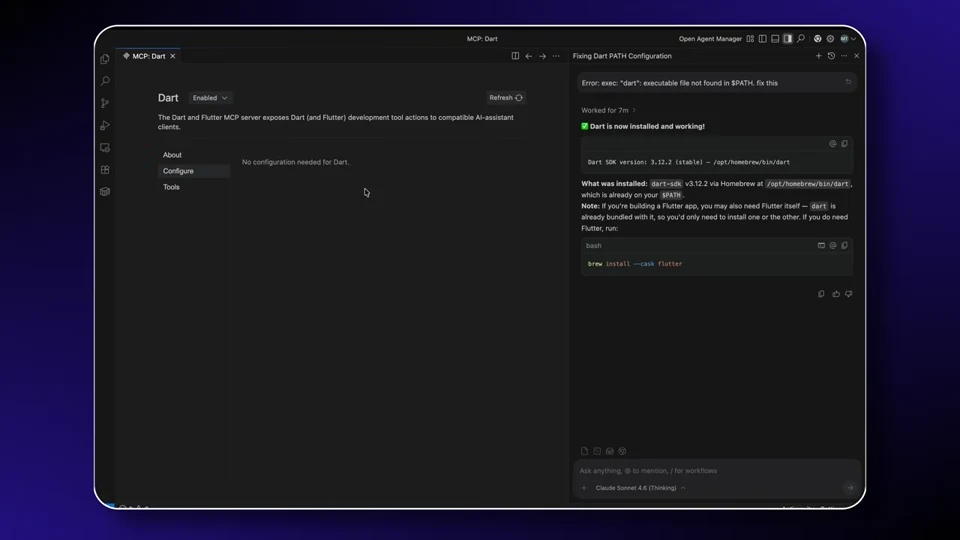Open the Run and Debug view
This screenshot has height=540, width=960.
(105, 126)
